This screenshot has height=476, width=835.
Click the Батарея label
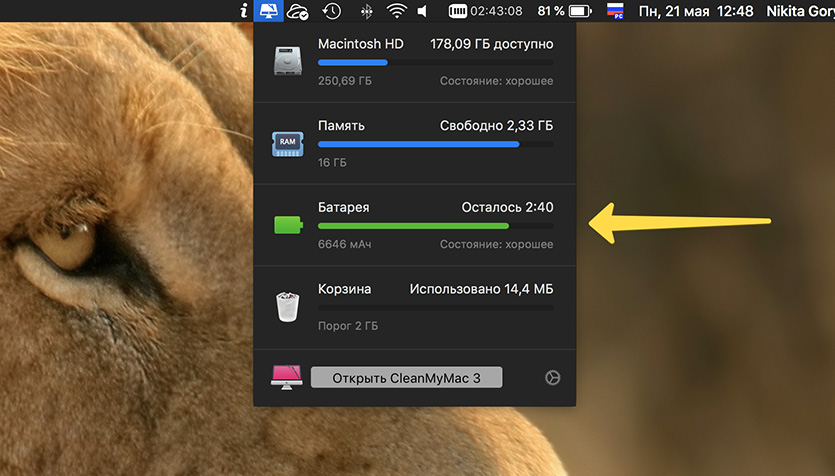click(343, 207)
